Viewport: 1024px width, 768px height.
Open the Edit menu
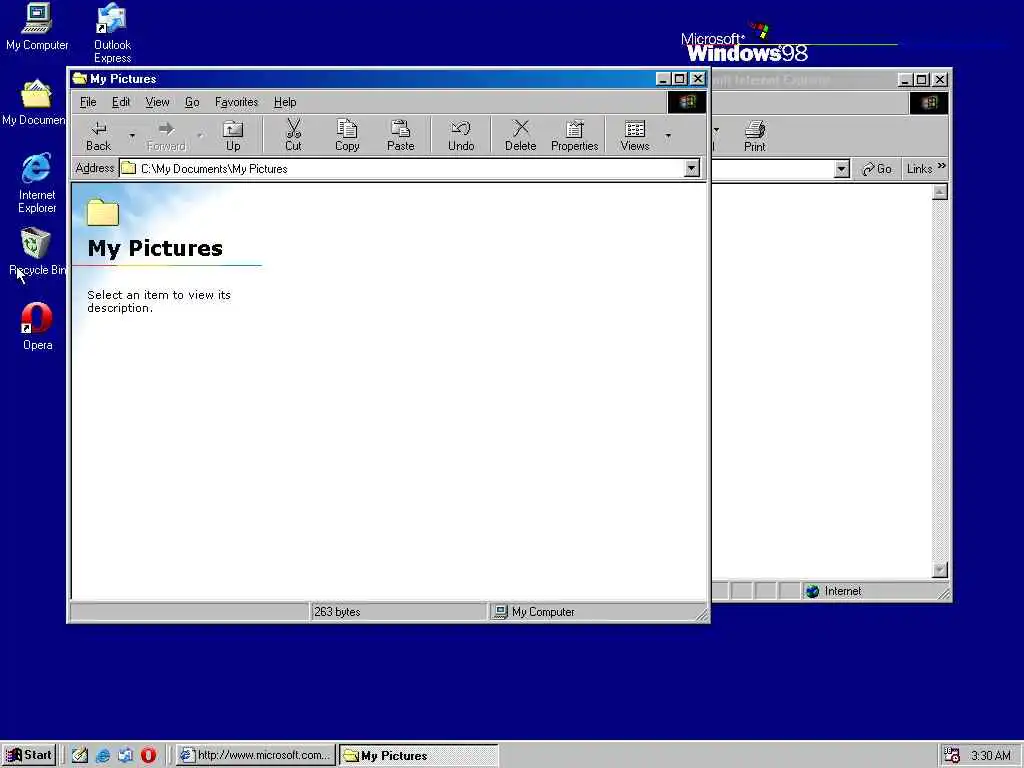point(121,102)
